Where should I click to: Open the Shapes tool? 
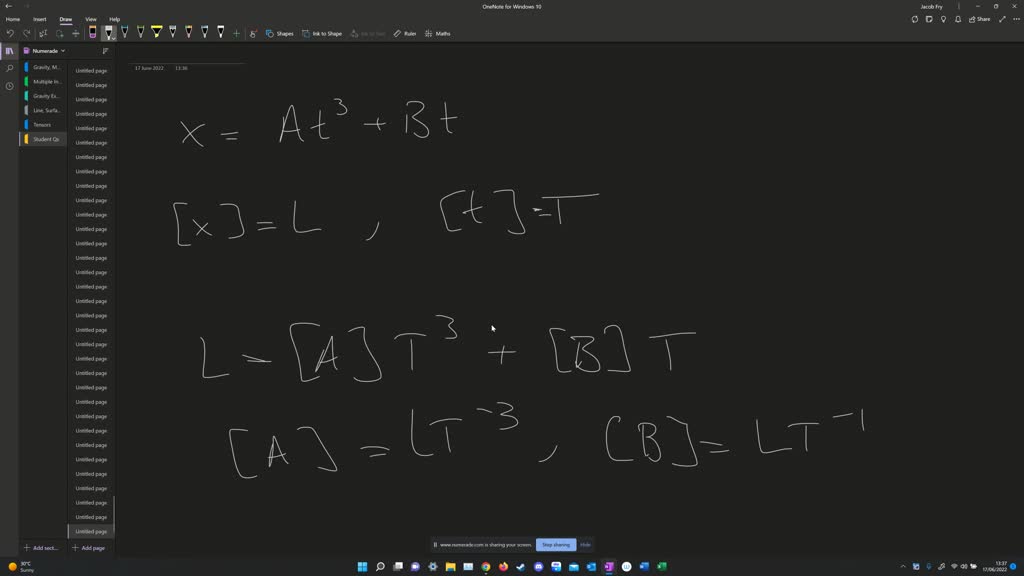280,33
